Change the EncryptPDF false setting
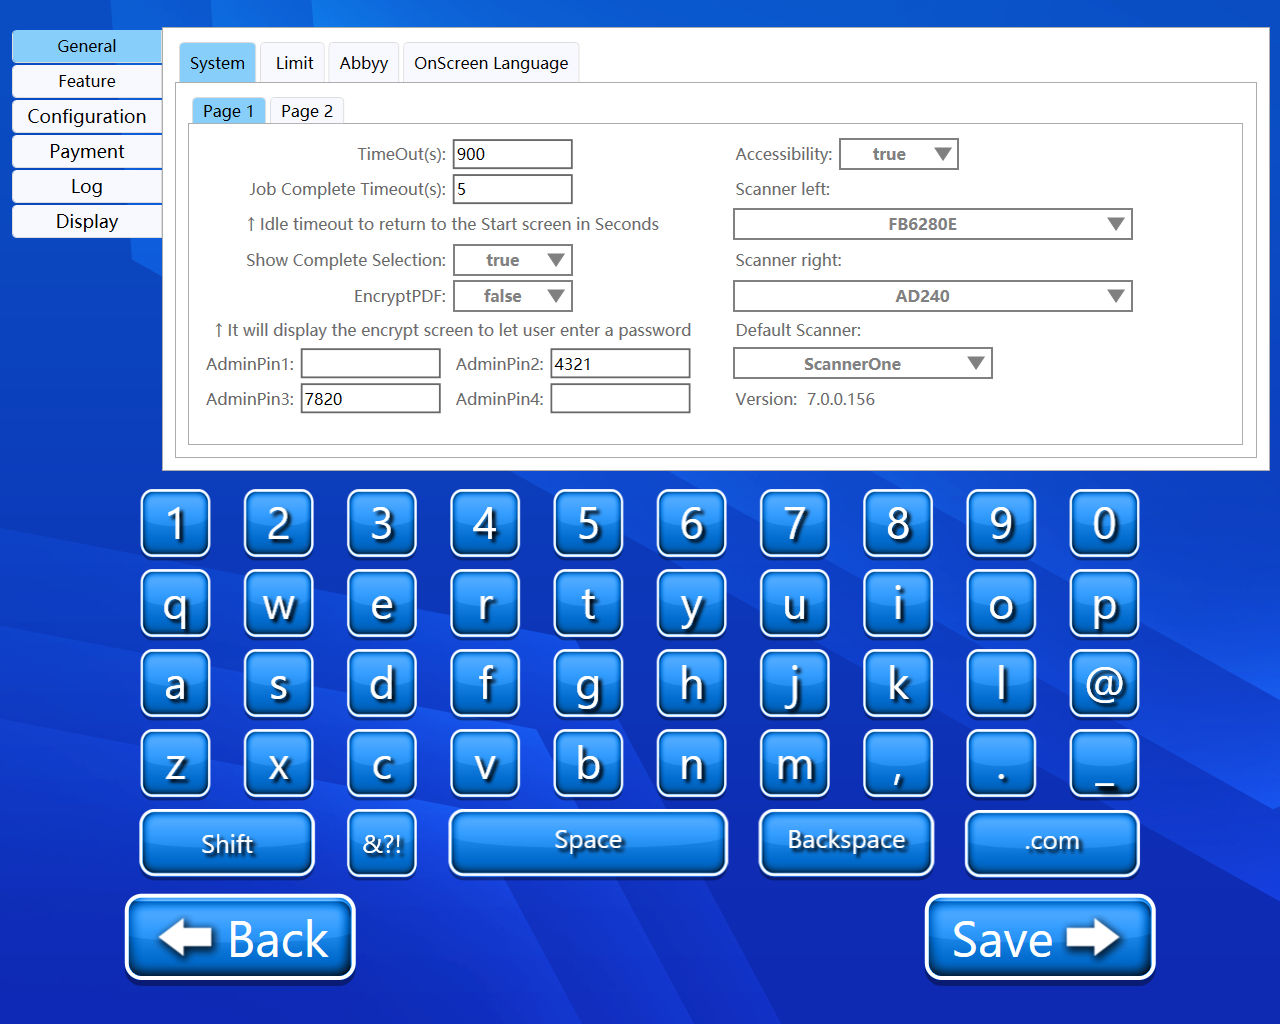 click(x=512, y=296)
